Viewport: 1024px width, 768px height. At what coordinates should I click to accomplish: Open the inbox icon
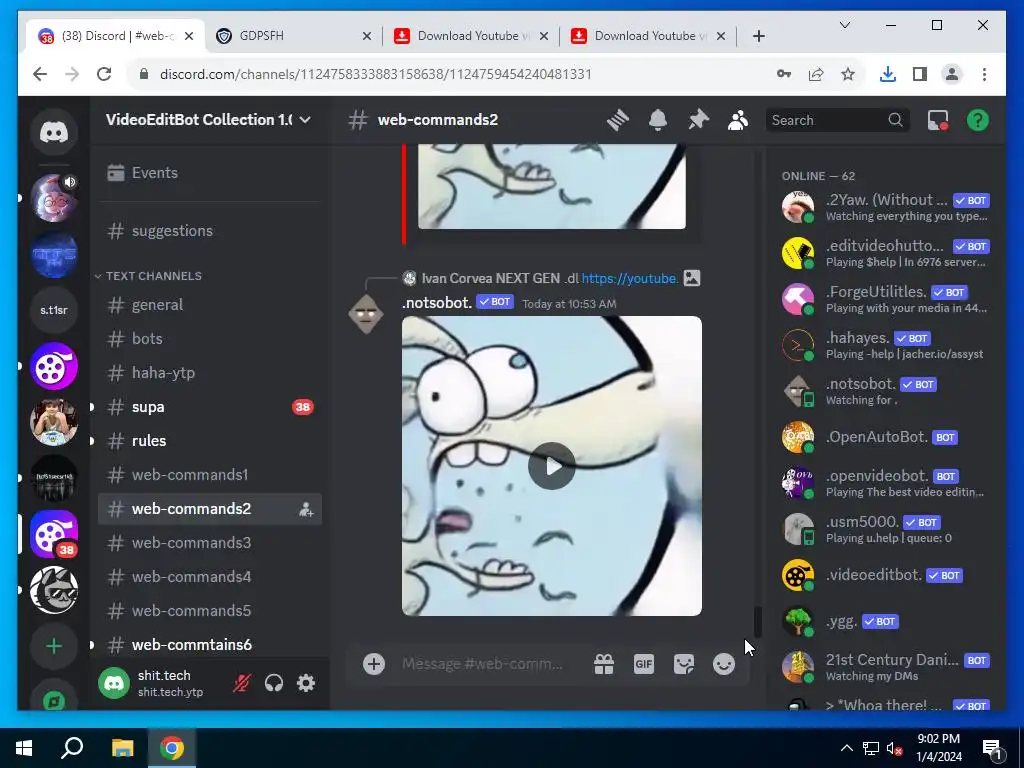[x=938, y=120]
